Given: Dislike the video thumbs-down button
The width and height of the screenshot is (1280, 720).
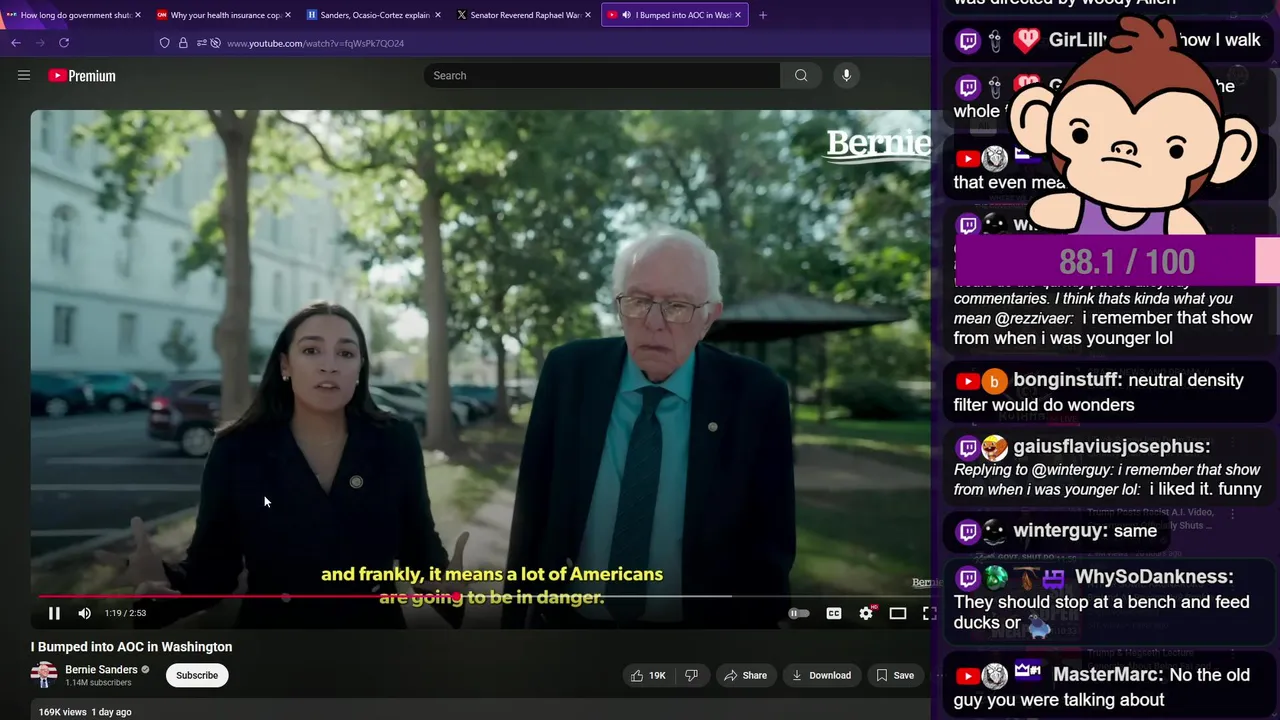Looking at the screenshot, I should (x=691, y=675).
